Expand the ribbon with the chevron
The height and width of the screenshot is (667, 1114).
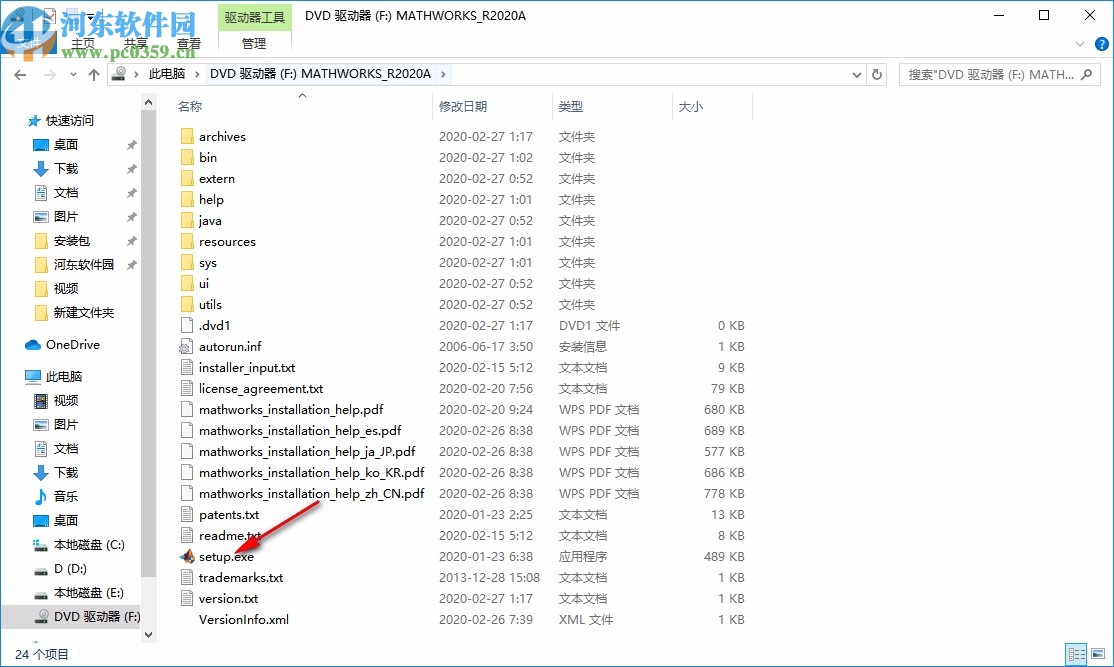point(1080,43)
